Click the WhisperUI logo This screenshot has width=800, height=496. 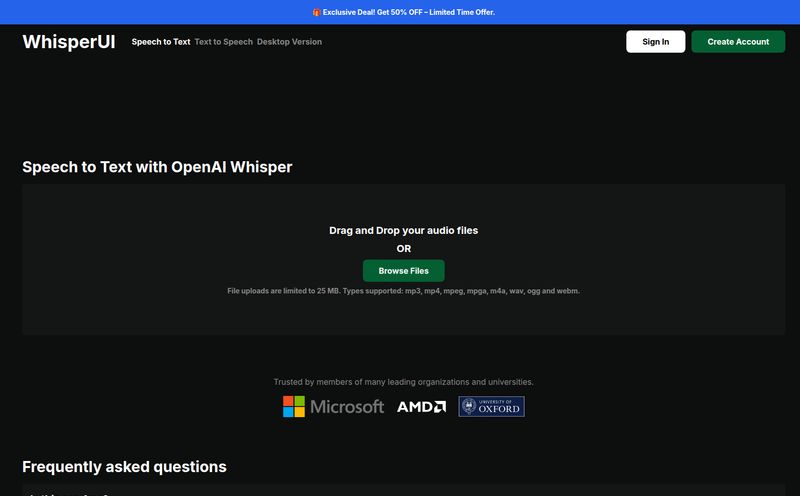click(69, 42)
